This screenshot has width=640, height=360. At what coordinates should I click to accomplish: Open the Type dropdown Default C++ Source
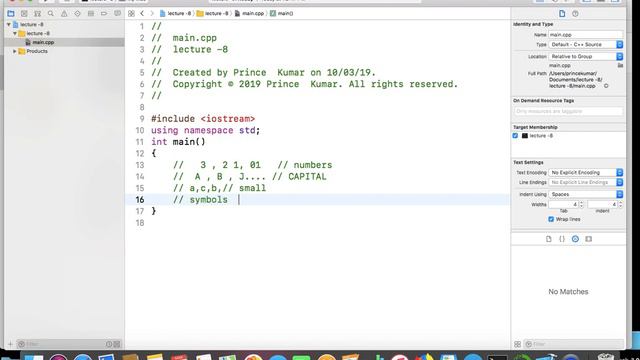tap(586, 44)
